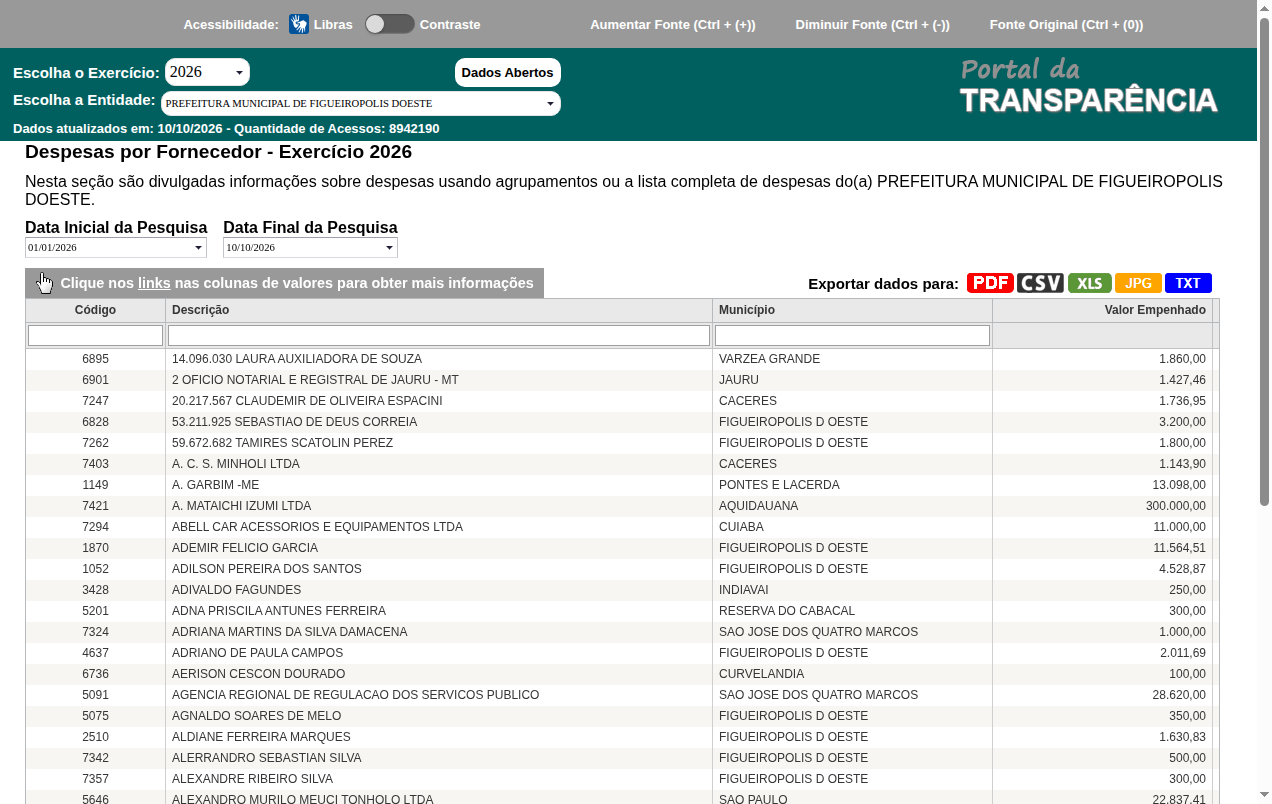Click value 1.630,83 for Aldiane Ferreira Marques
This screenshot has width=1272, height=804.
(1182, 737)
